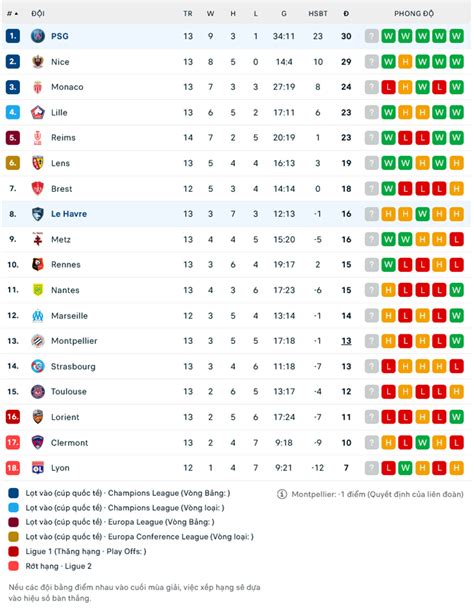
Task: Open the Le Havre team link
Action: pos(69,214)
